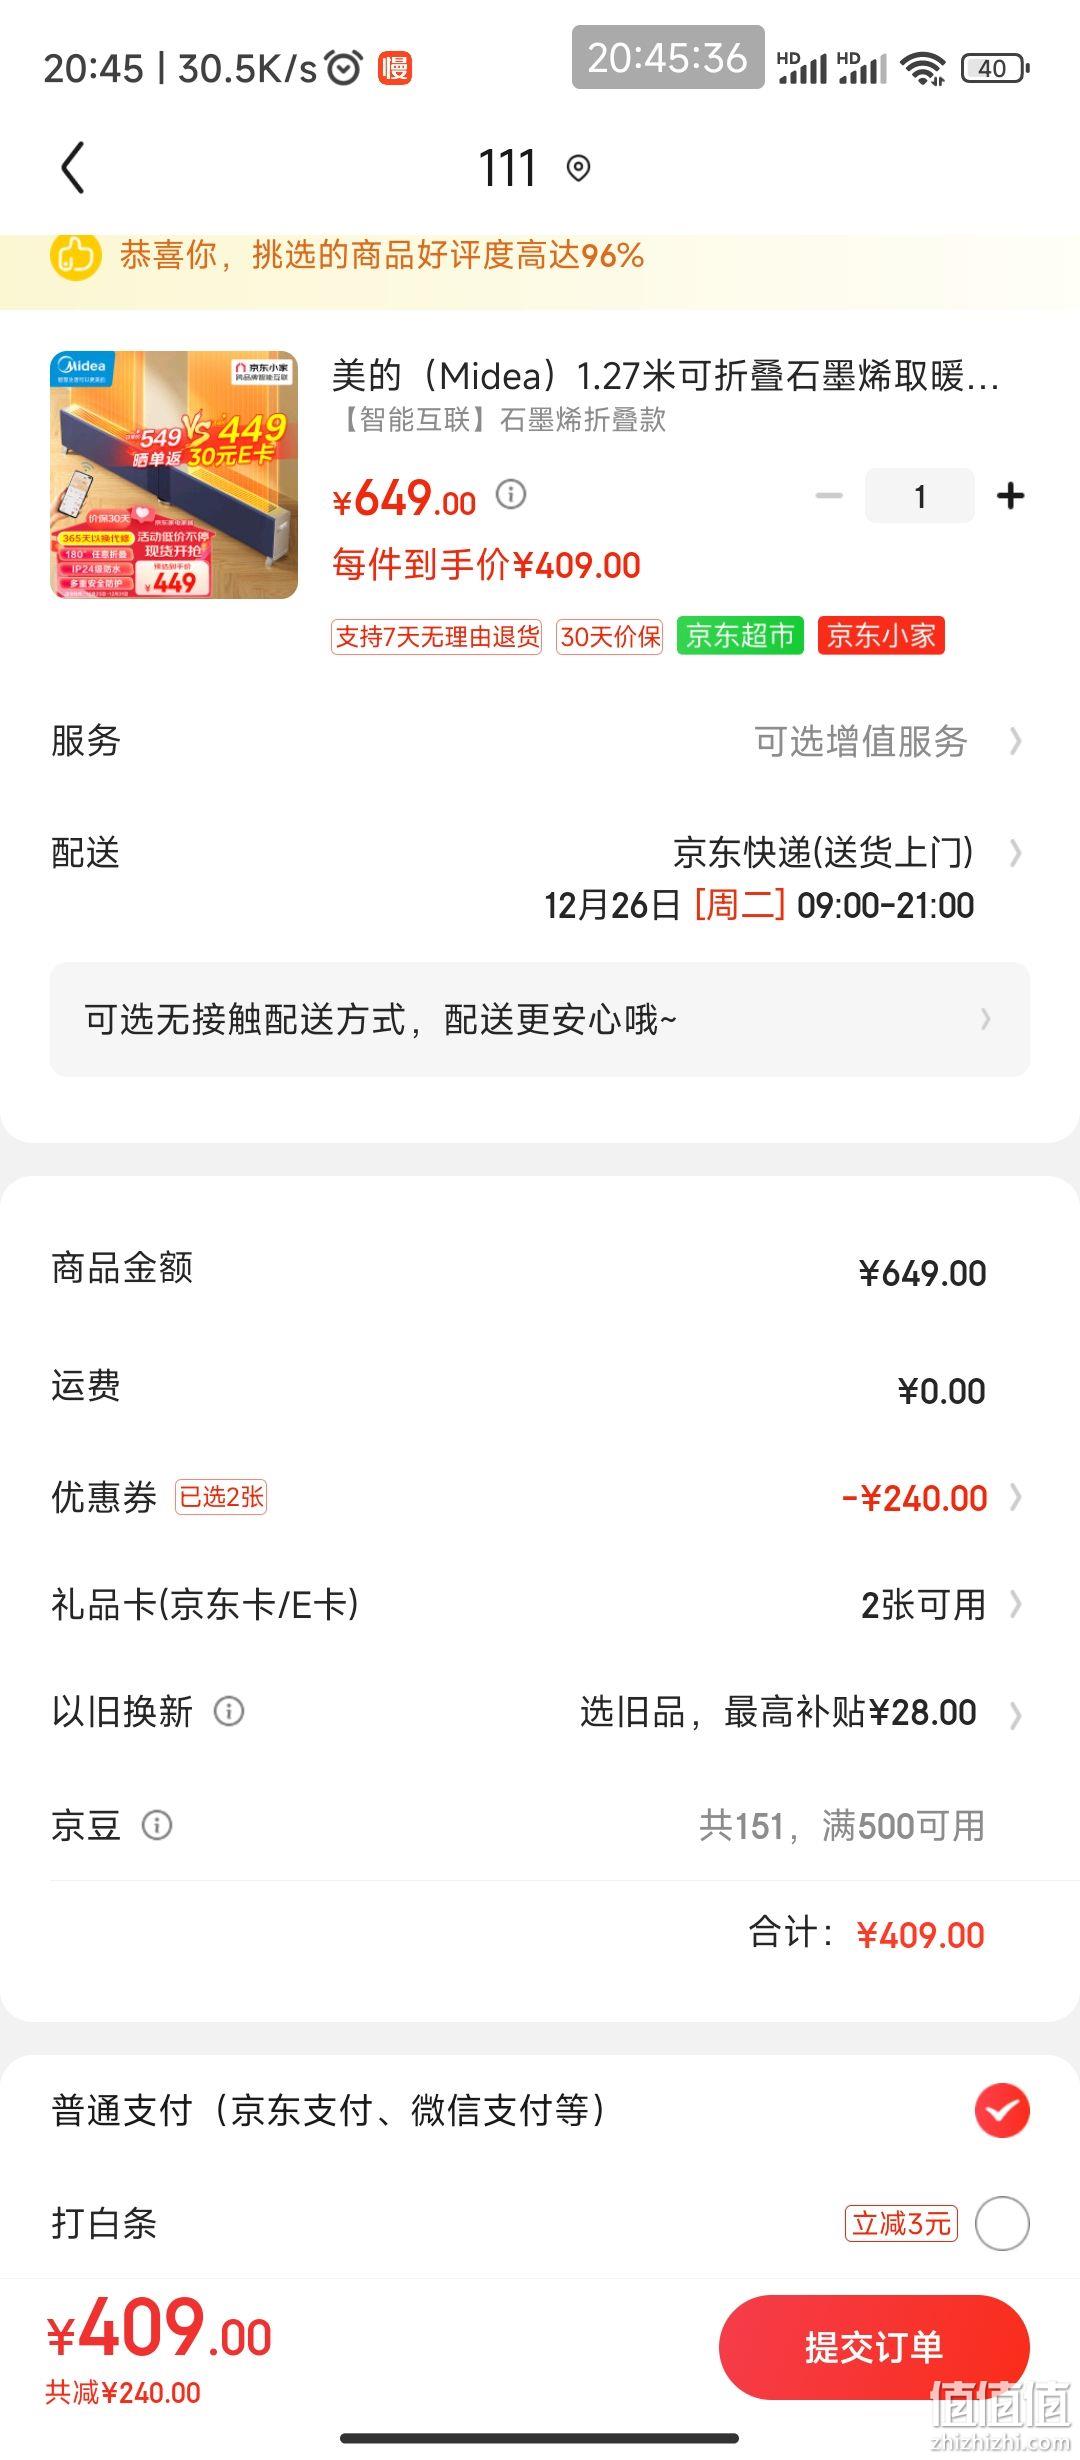Tap the location pin icon beside 111
1080x2460 pixels.
click(x=578, y=168)
